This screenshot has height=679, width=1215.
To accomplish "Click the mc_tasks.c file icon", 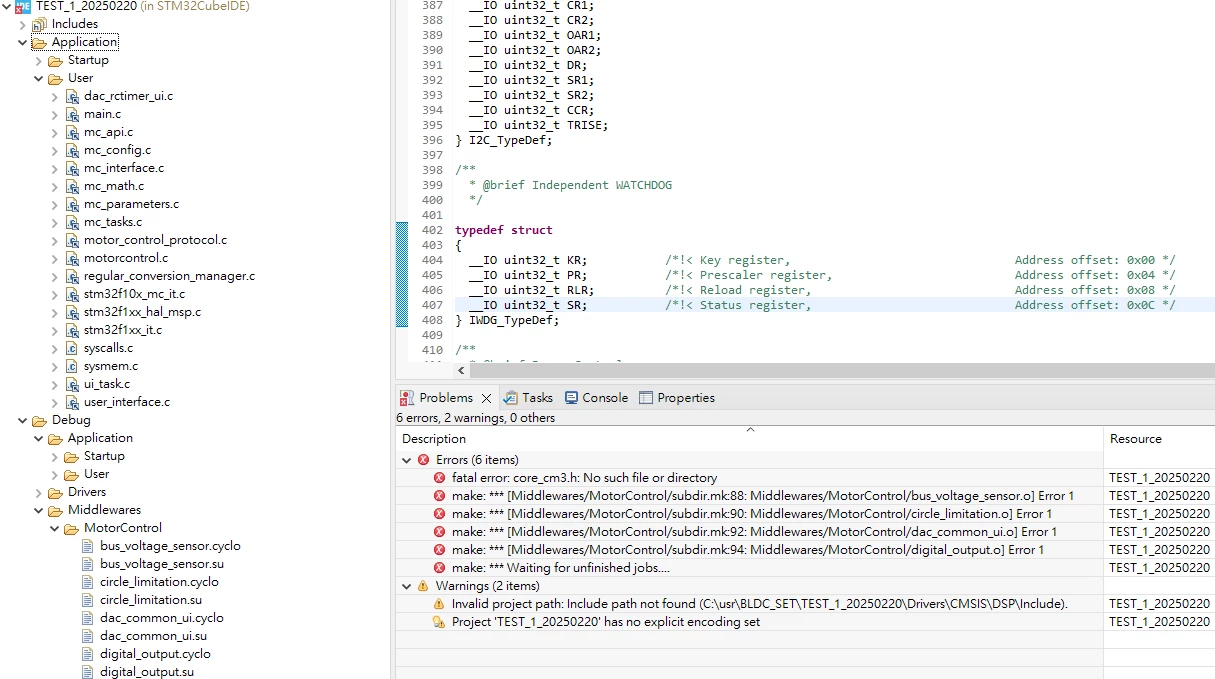I will tap(72, 222).
